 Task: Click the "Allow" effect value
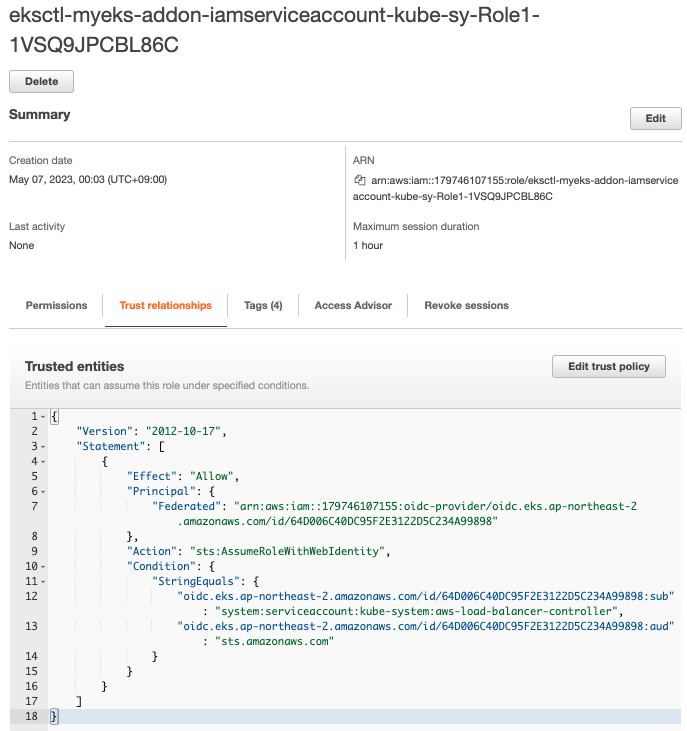pyautogui.click(x=211, y=476)
